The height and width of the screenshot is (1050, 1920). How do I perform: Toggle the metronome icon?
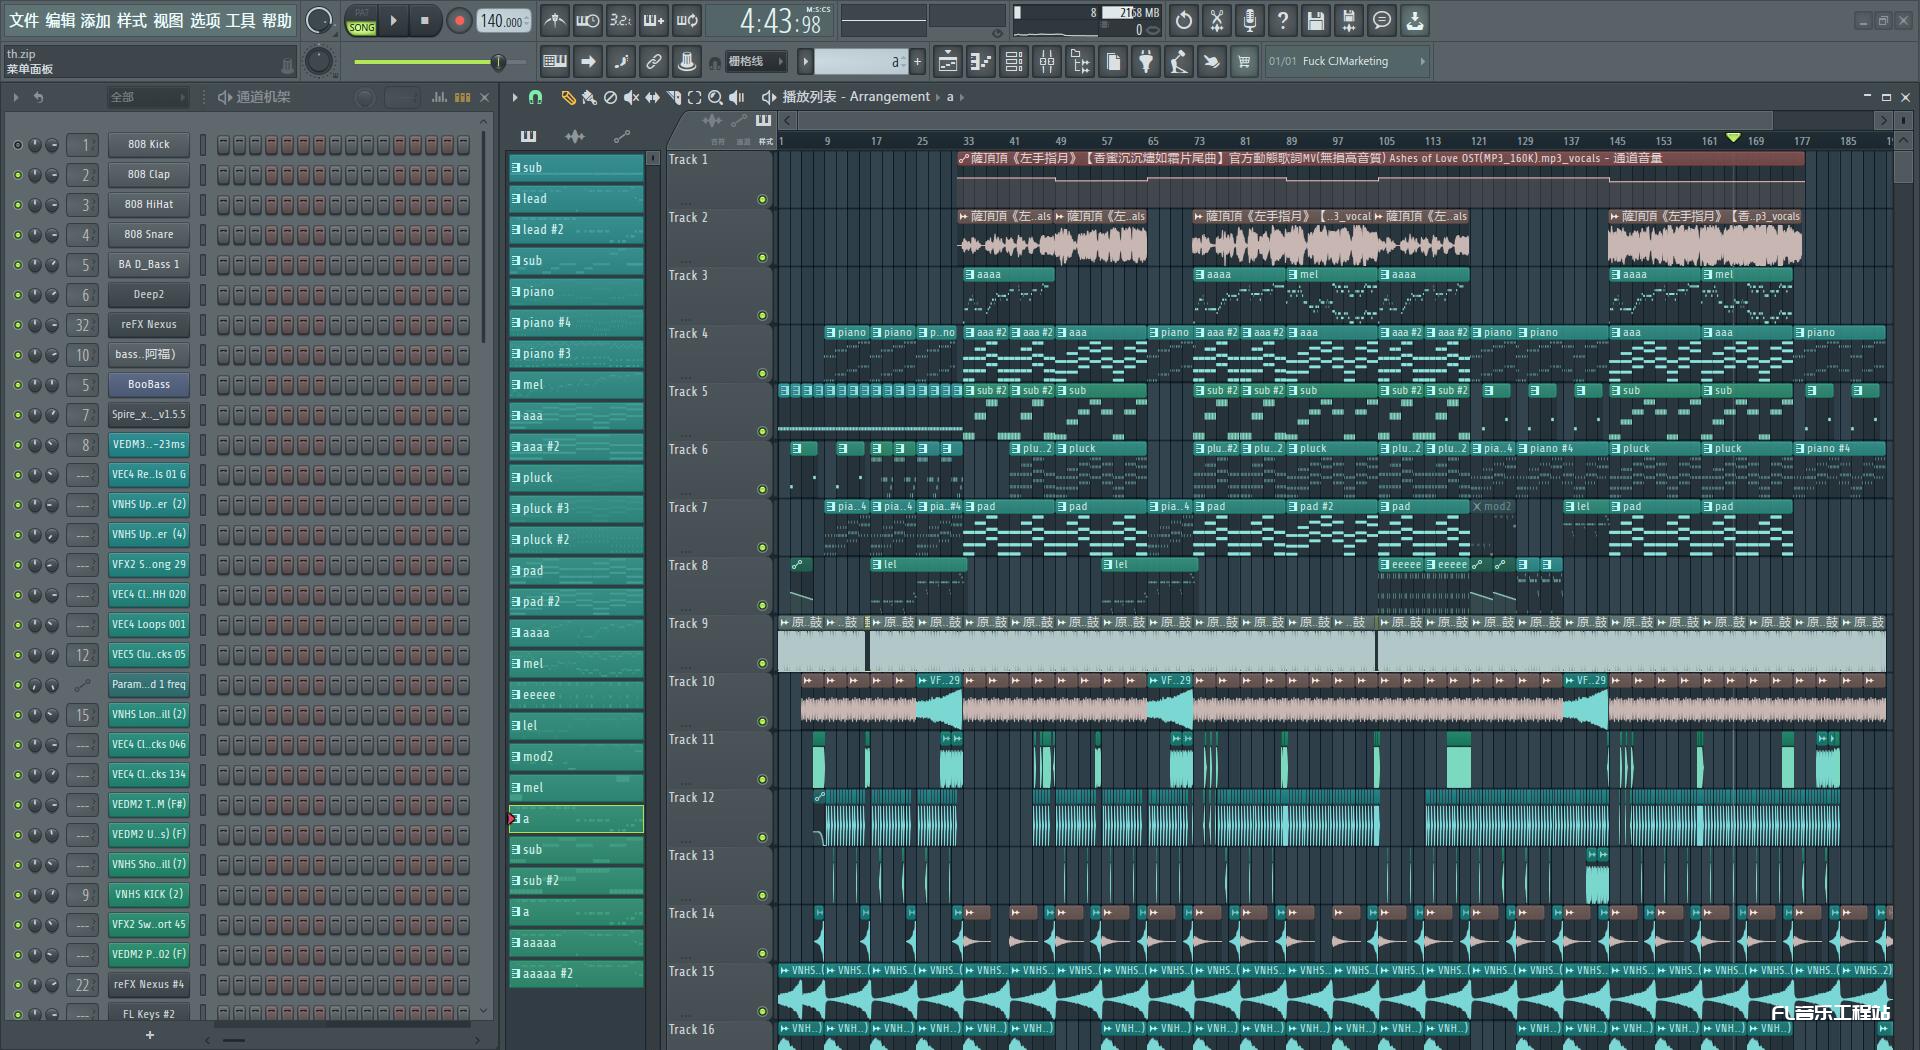click(554, 20)
